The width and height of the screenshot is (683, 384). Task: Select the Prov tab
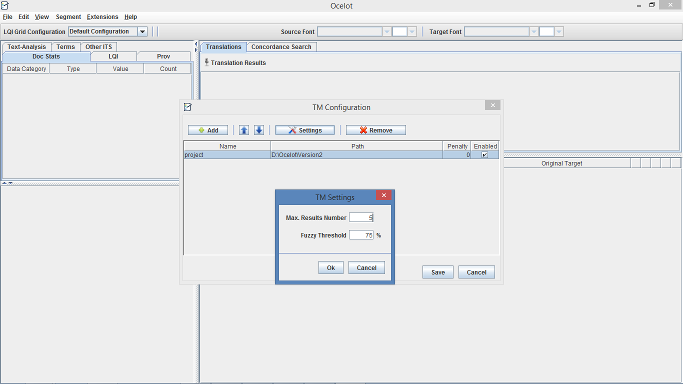pyautogui.click(x=163, y=57)
